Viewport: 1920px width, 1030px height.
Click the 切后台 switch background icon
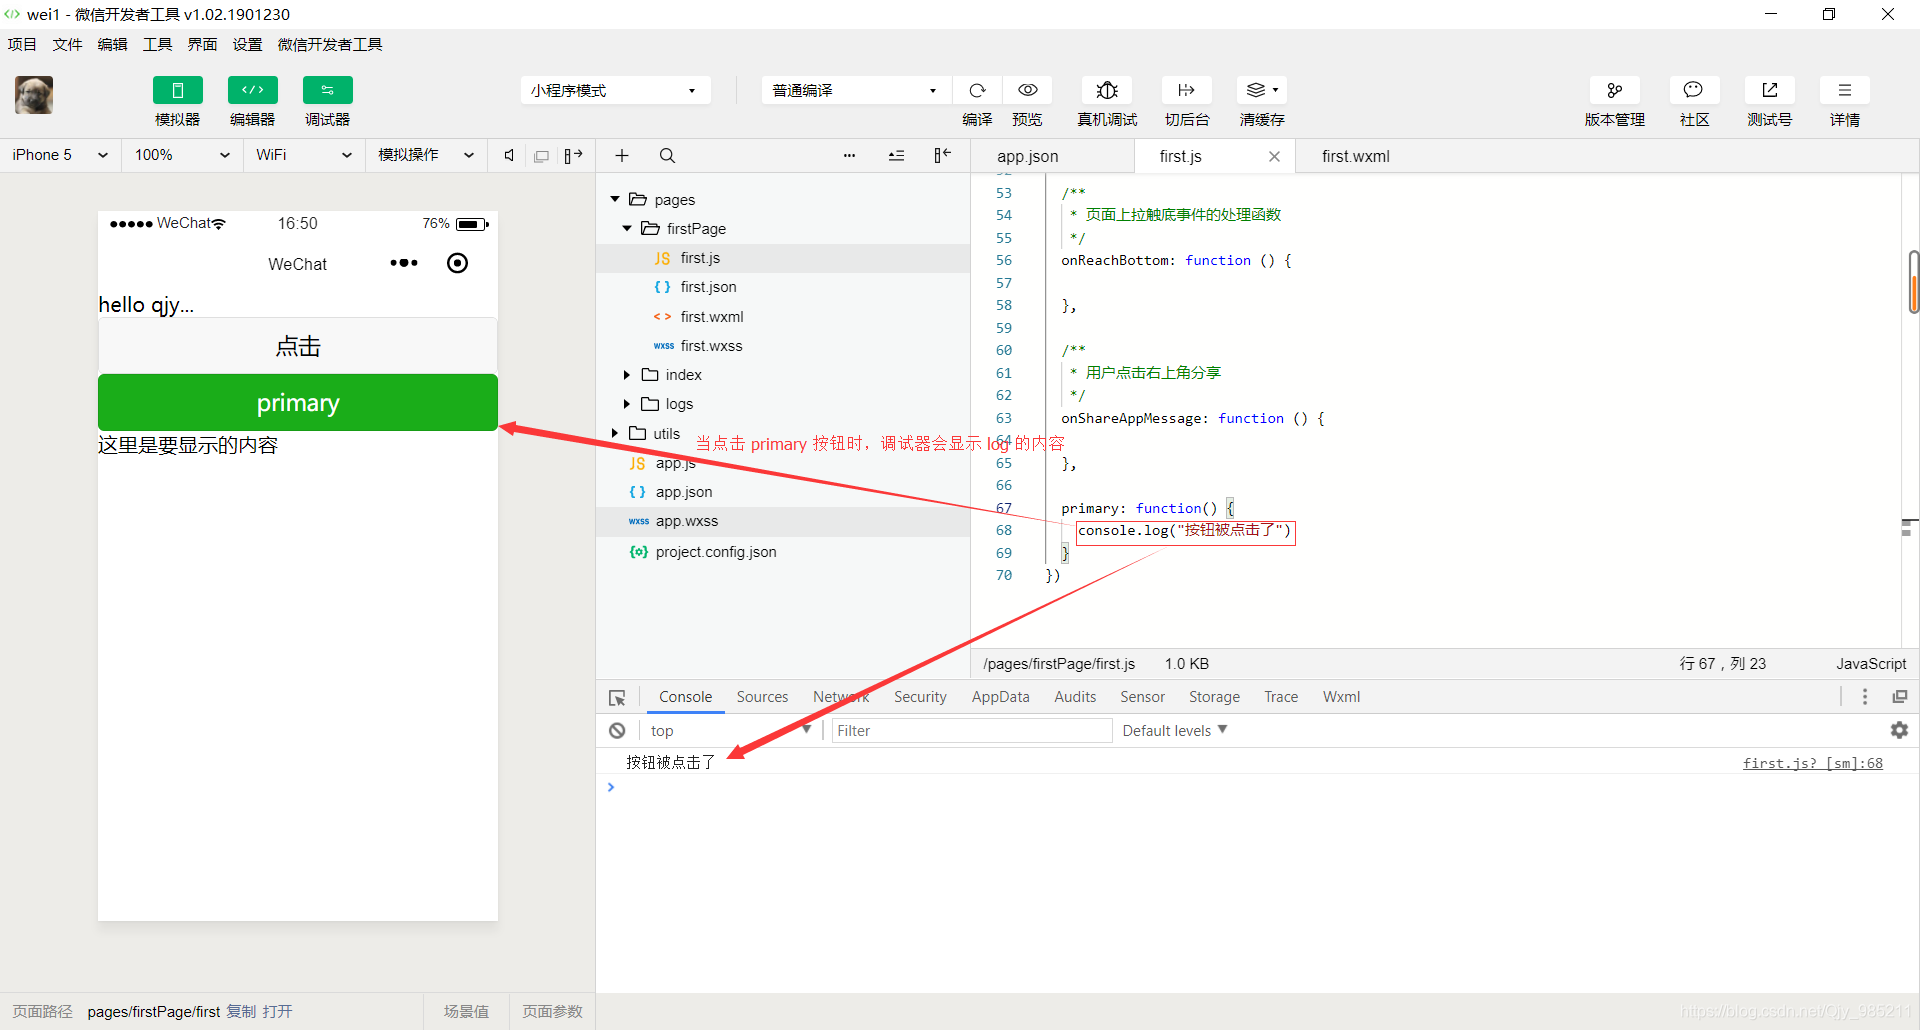point(1187,90)
